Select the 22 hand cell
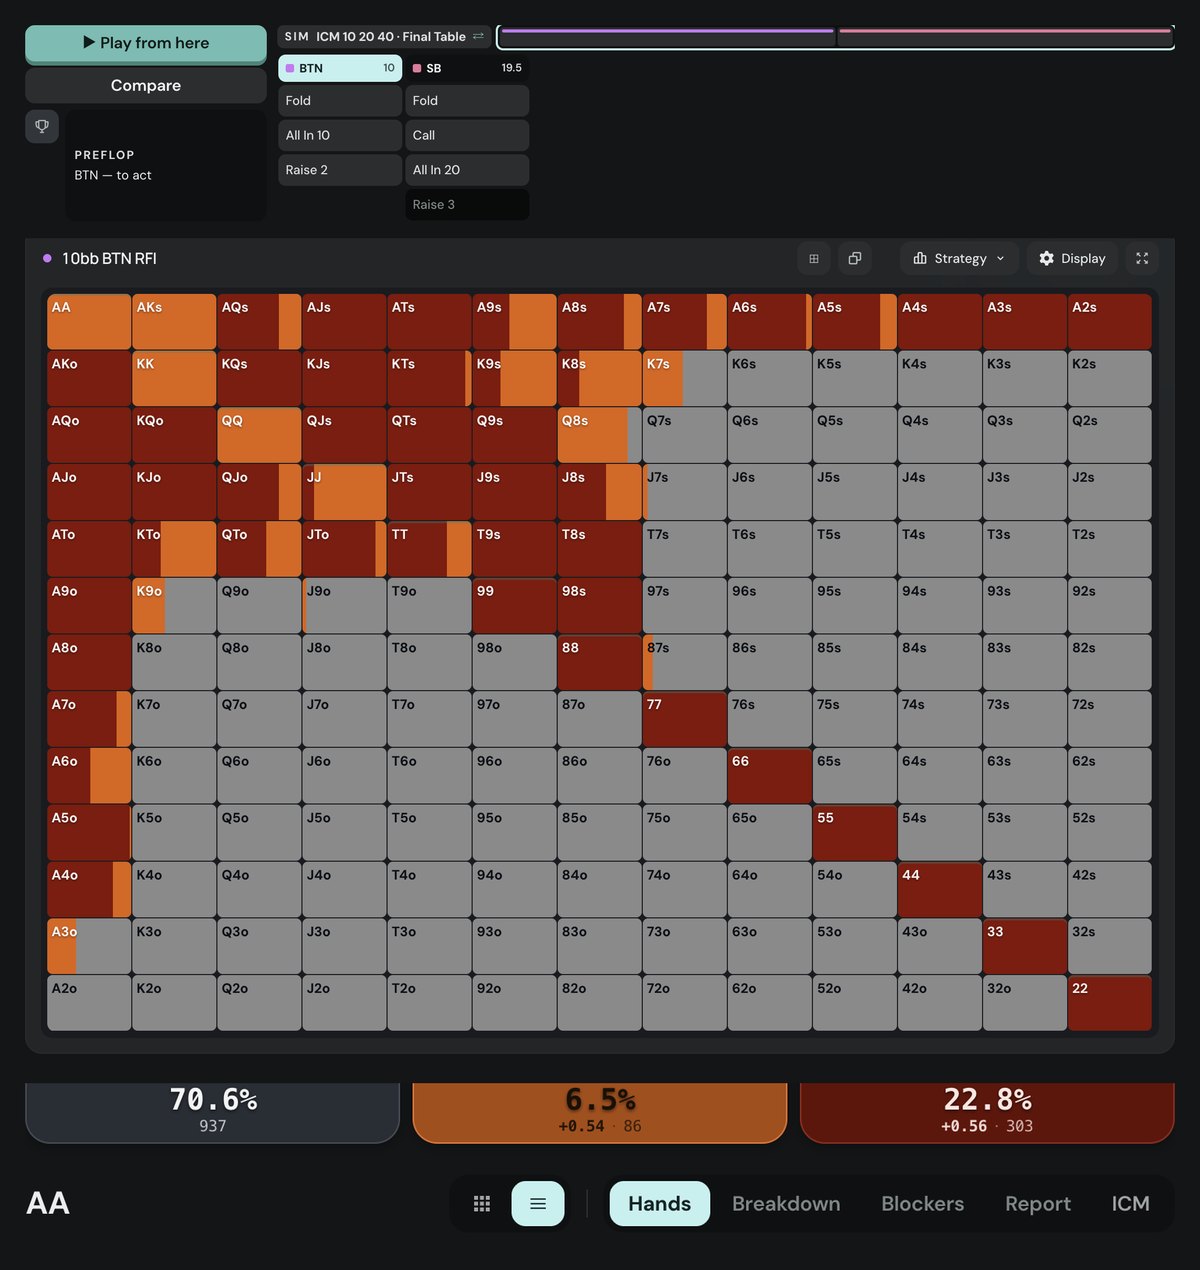The image size is (1200, 1270). coord(1109,1003)
